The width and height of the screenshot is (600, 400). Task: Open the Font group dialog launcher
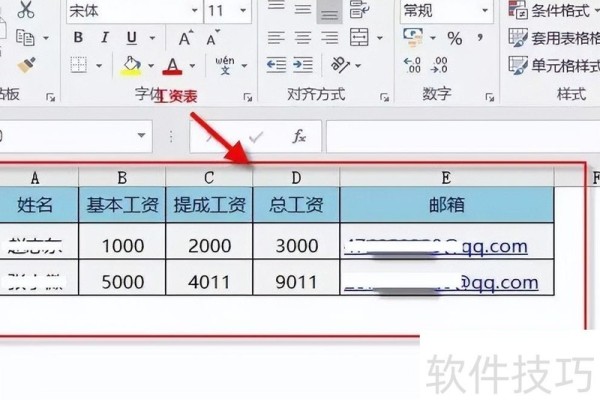248,98
